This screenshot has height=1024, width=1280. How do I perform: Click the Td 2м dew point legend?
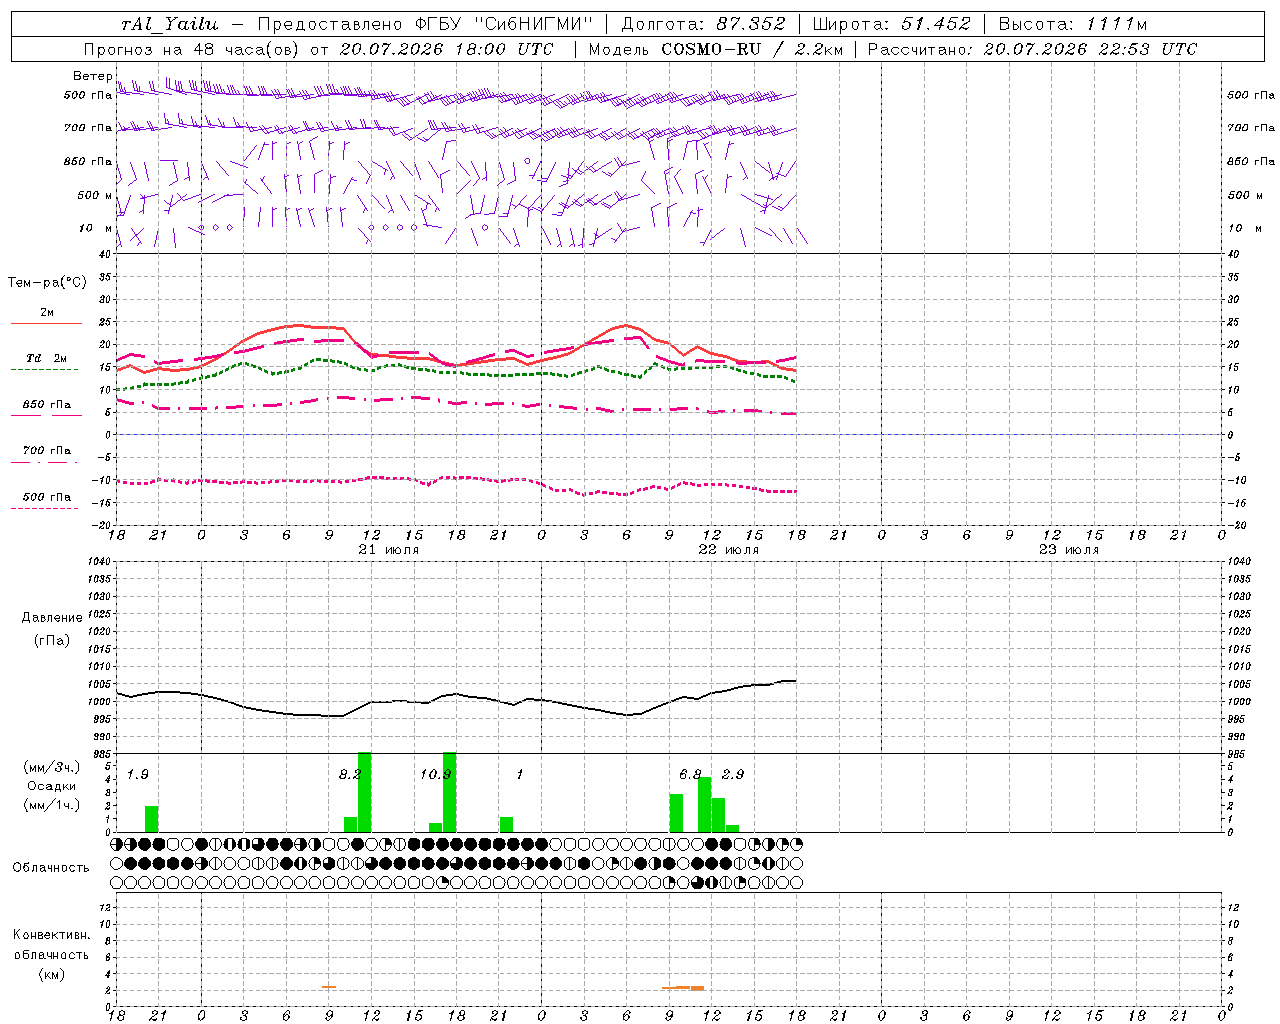(x=46, y=362)
